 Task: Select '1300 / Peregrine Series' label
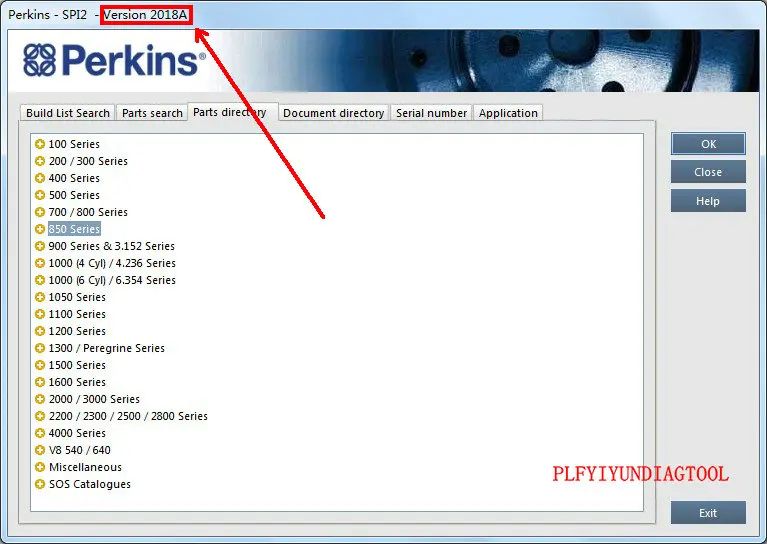pyautogui.click(x=107, y=348)
